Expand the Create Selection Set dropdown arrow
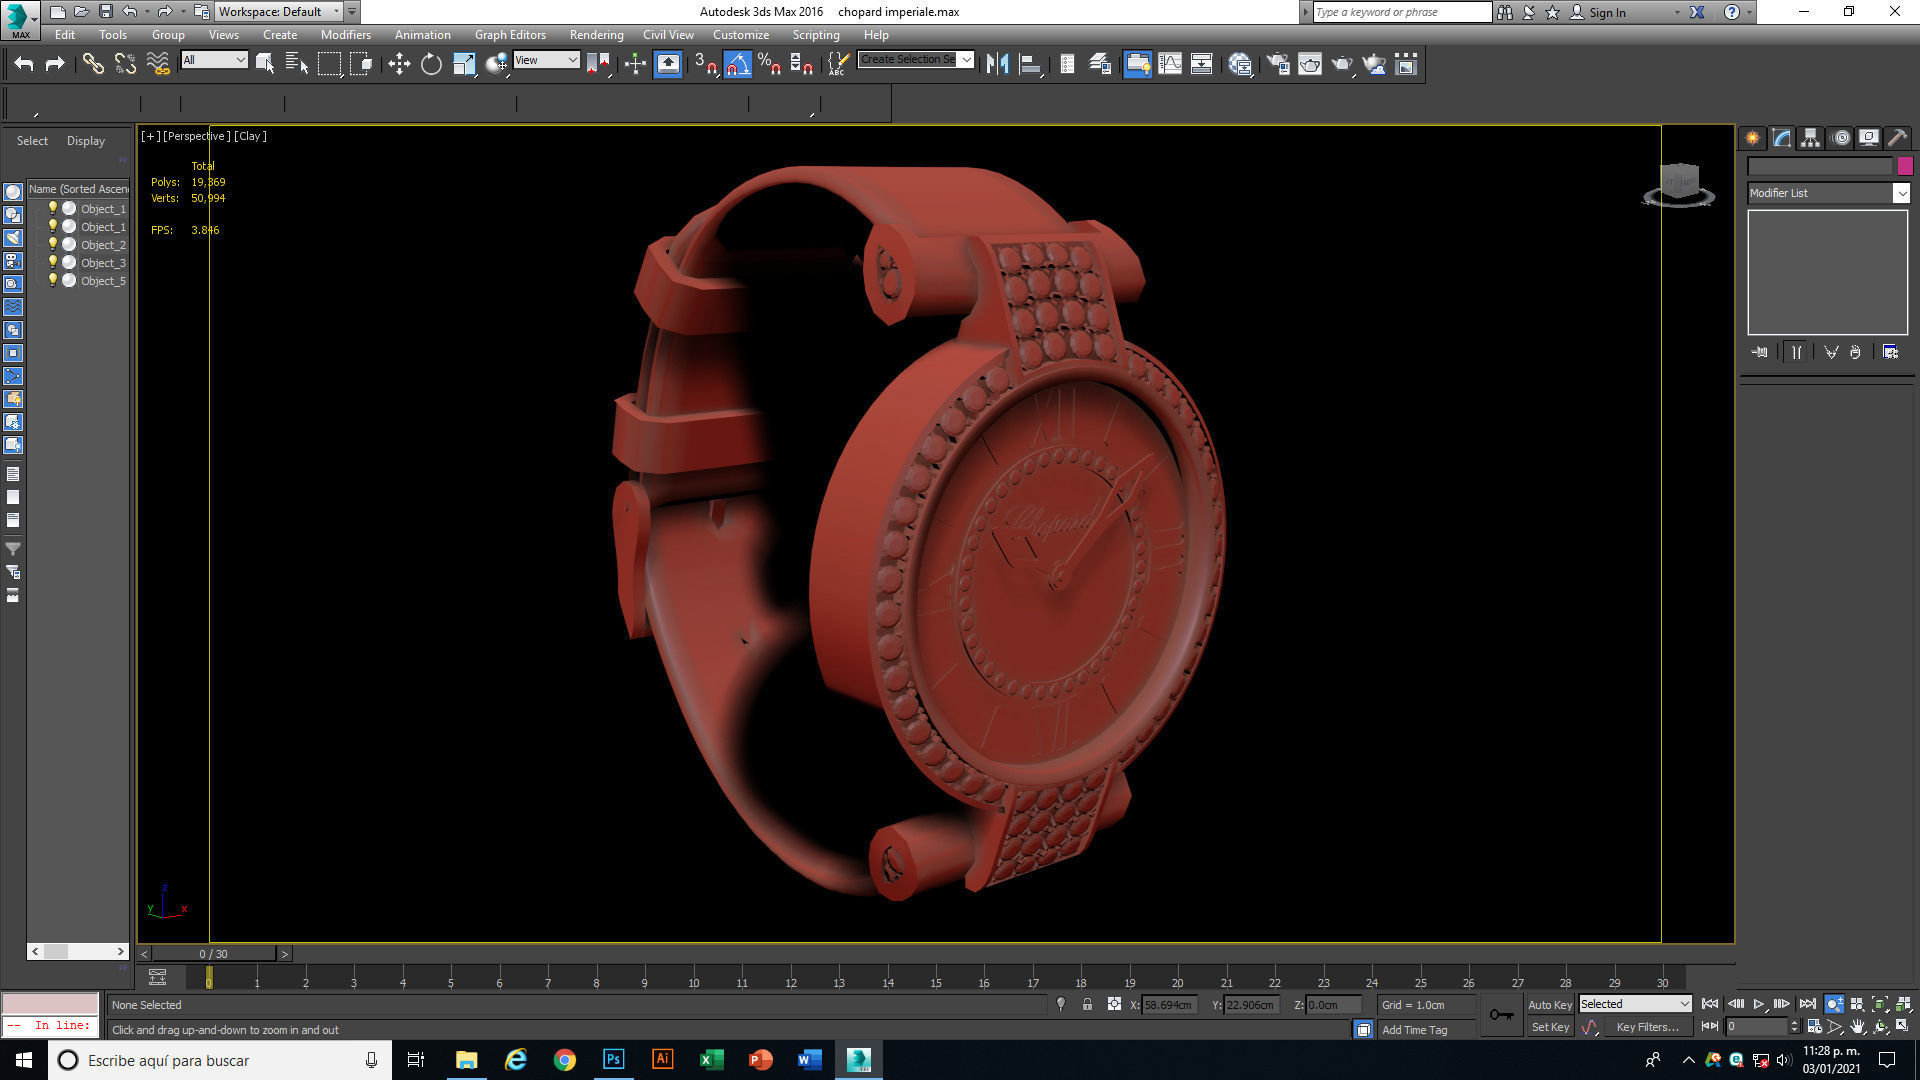The image size is (1920, 1080). (x=966, y=60)
